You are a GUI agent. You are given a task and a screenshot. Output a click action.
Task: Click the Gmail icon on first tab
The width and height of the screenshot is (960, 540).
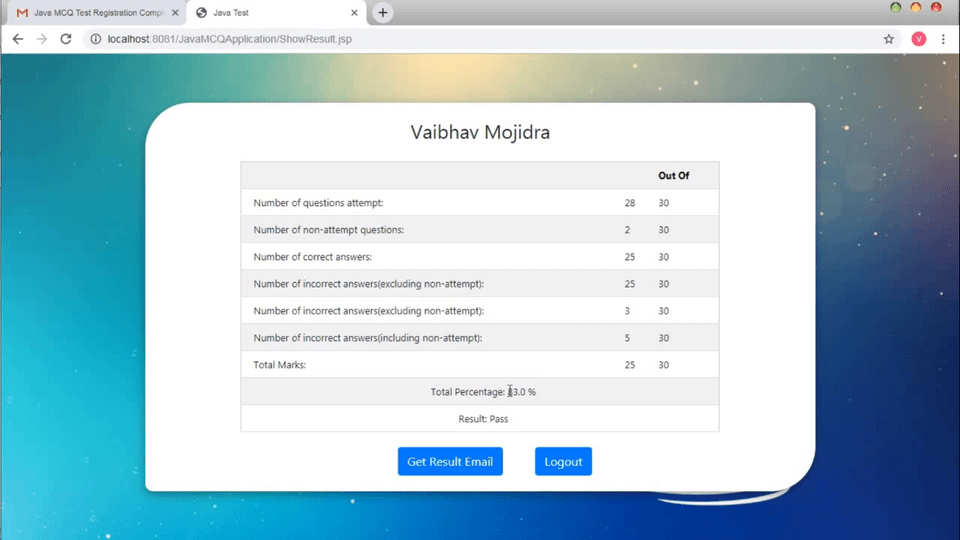22,13
